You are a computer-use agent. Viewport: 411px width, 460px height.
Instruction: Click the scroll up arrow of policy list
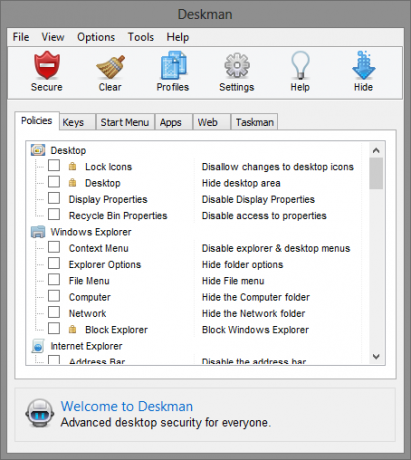click(376, 150)
